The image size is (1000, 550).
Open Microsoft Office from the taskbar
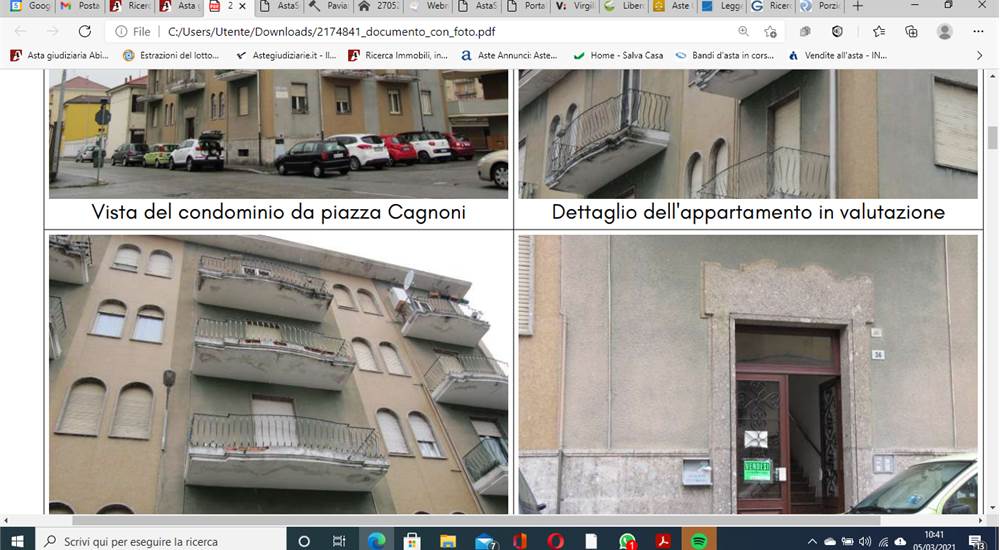pyautogui.click(x=520, y=541)
